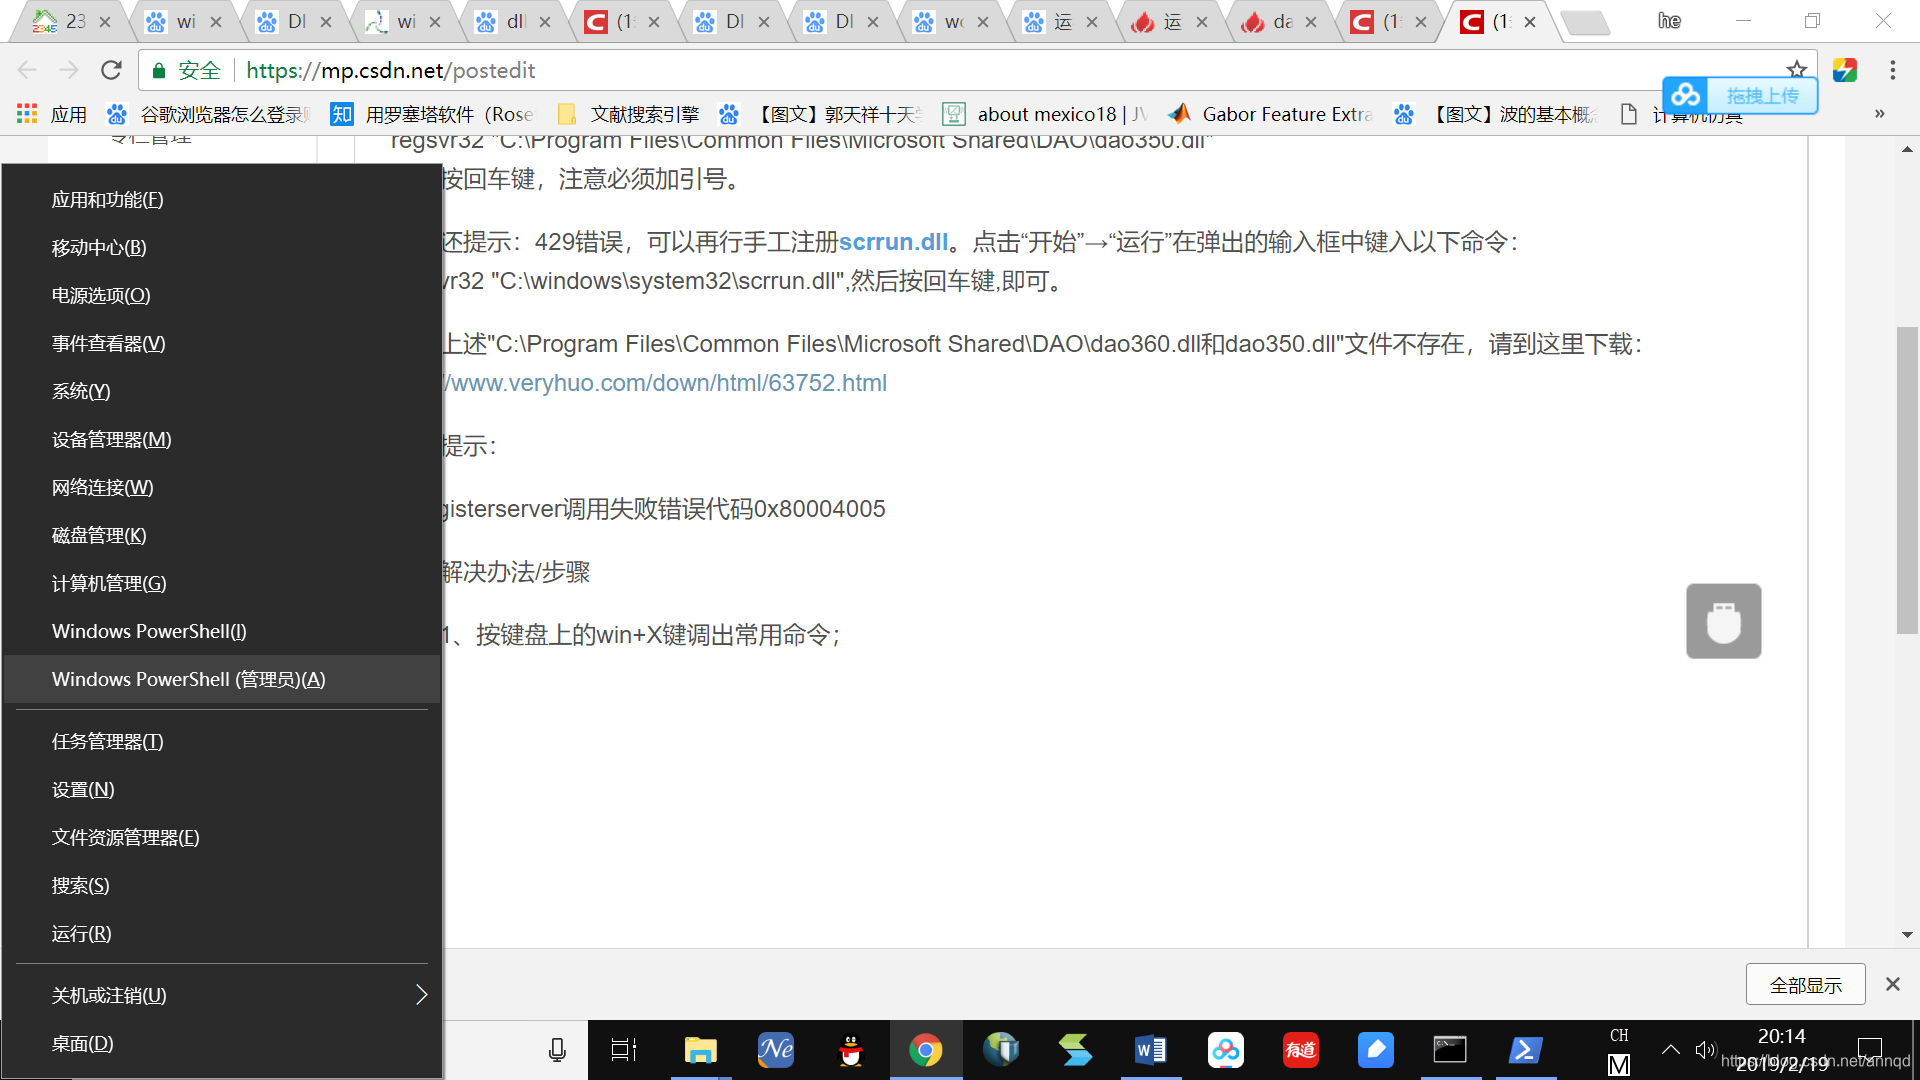Mute system volume via the speaker tray icon

tap(1706, 1049)
